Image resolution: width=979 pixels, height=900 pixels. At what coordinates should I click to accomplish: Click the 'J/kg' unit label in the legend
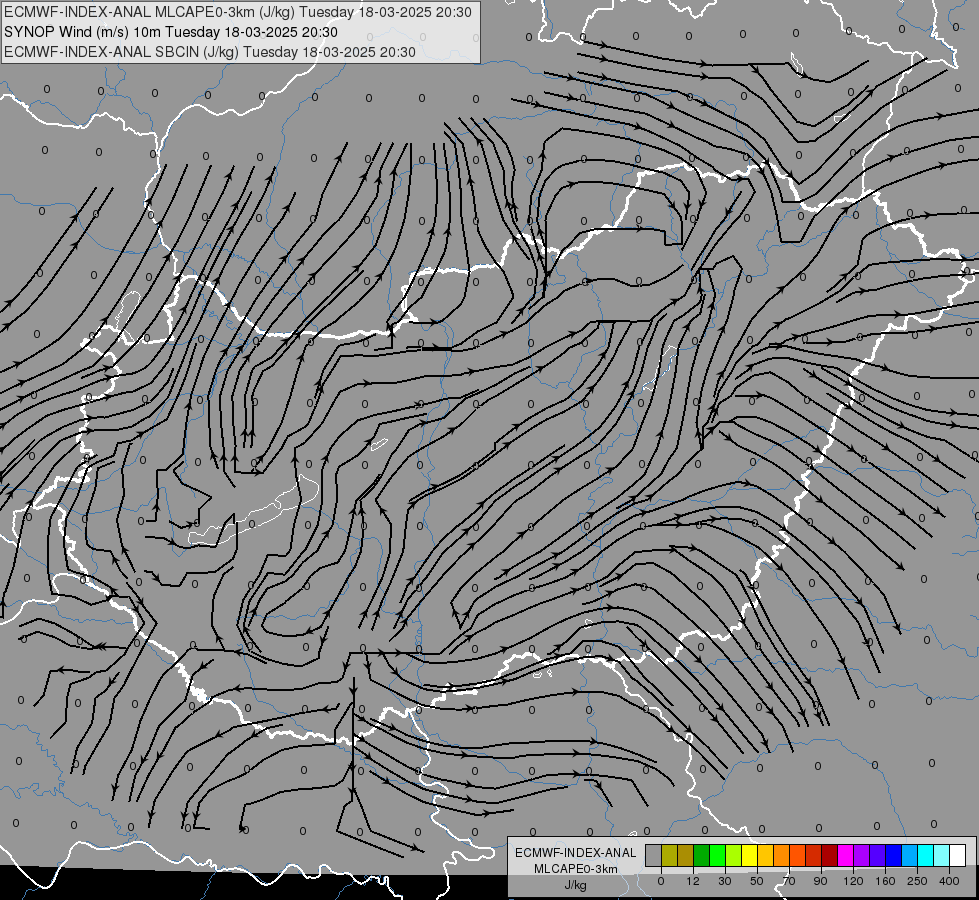(x=576, y=885)
